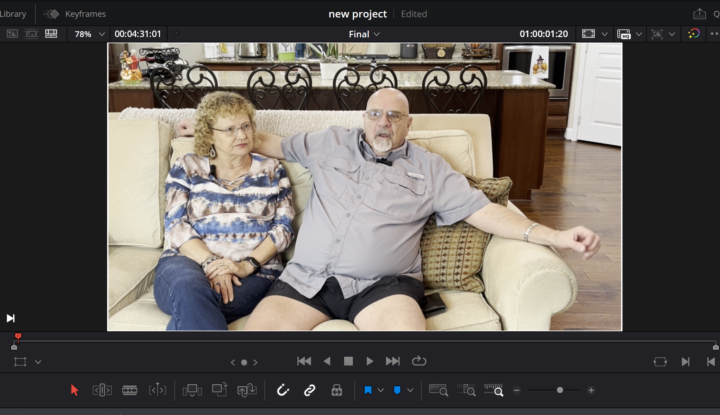Viewport: 720px width, 415px height.
Task: Click the Replace Clip icon
Action: 247,390
